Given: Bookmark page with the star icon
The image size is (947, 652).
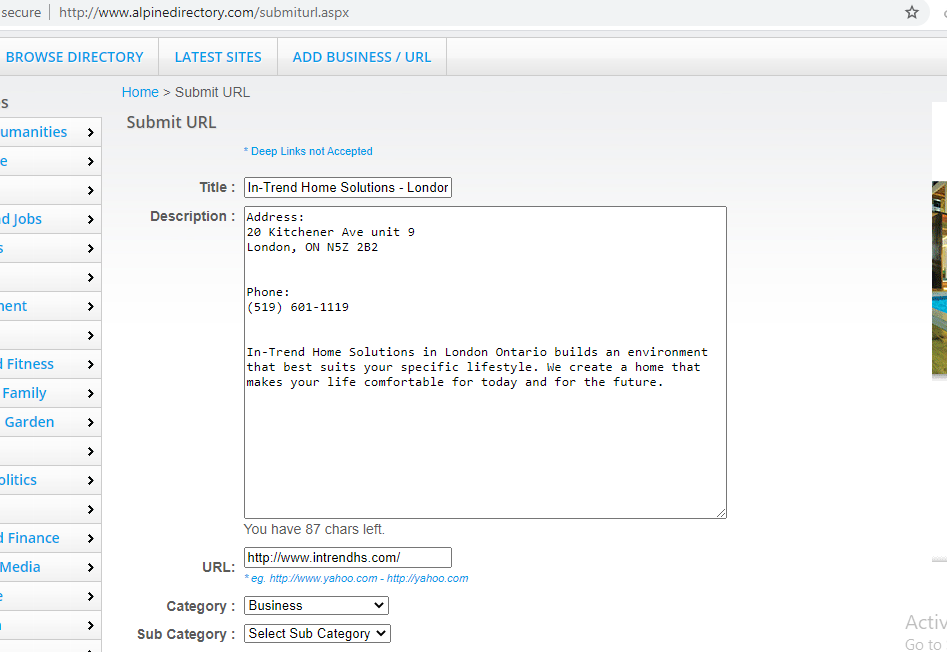Looking at the screenshot, I should [911, 12].
